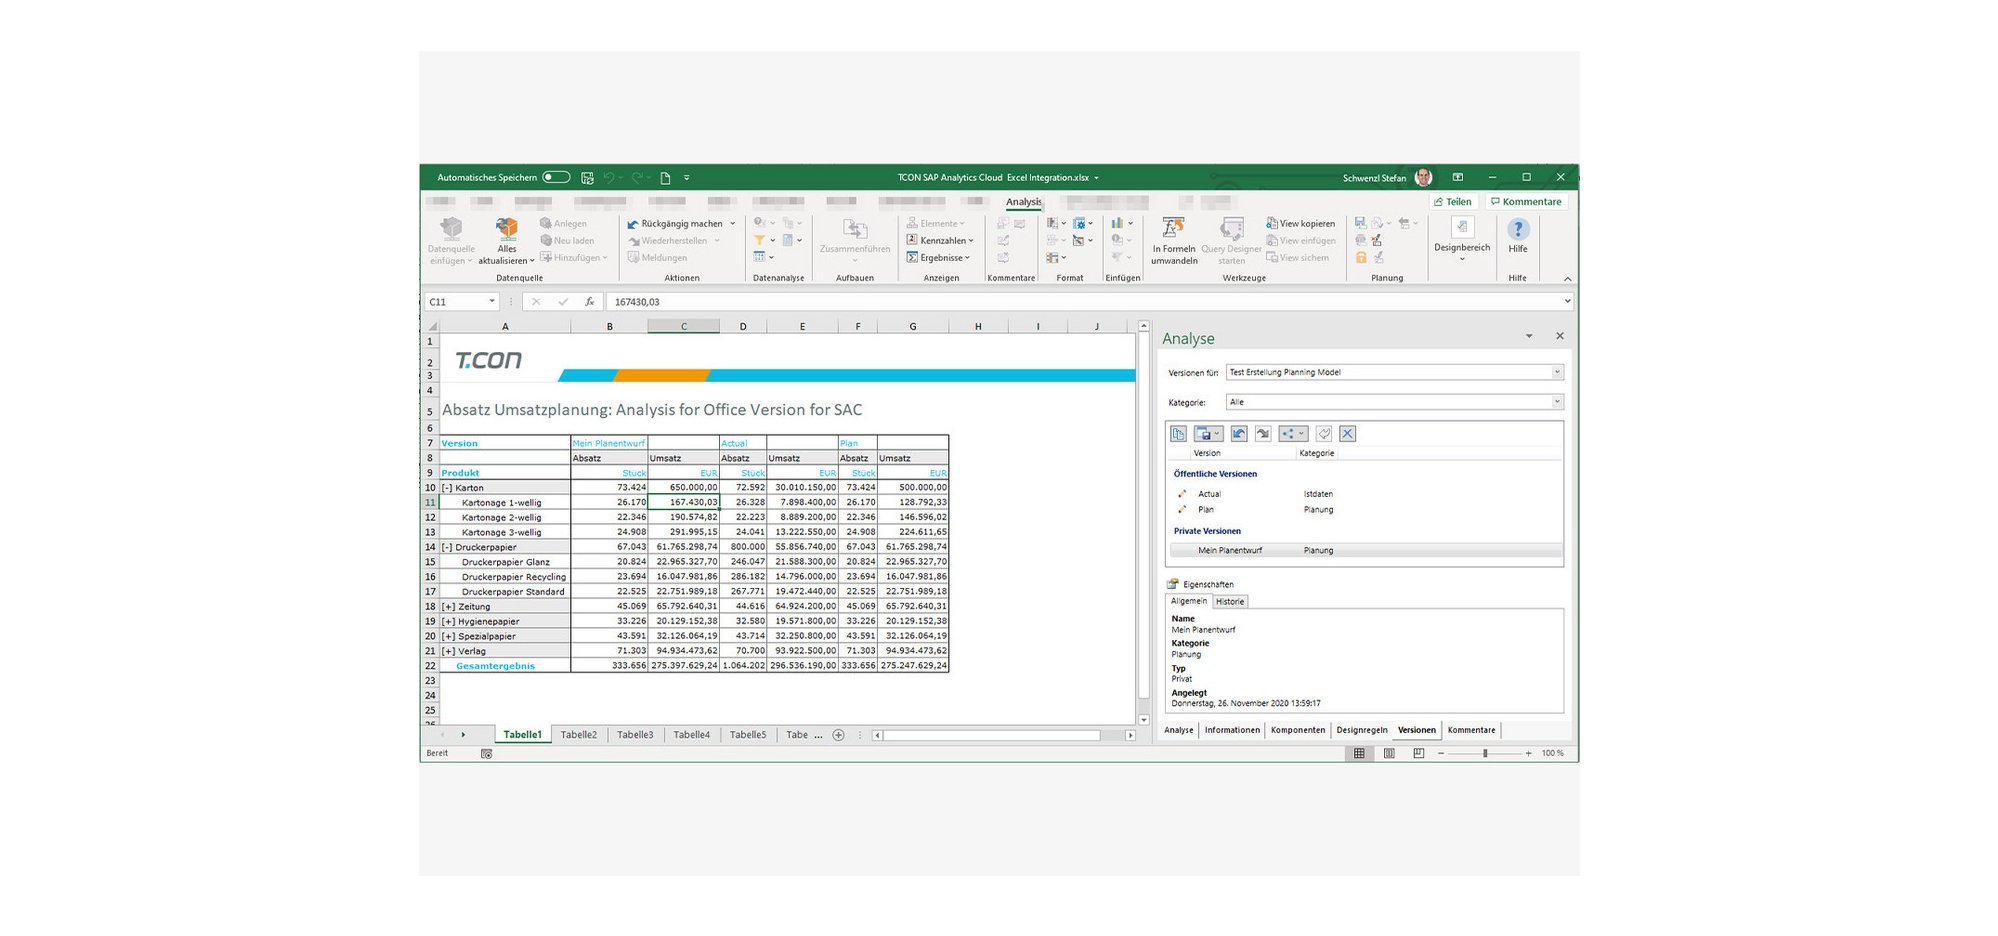Click the Gesamtergebnis row label

click(x=495, y=666)
